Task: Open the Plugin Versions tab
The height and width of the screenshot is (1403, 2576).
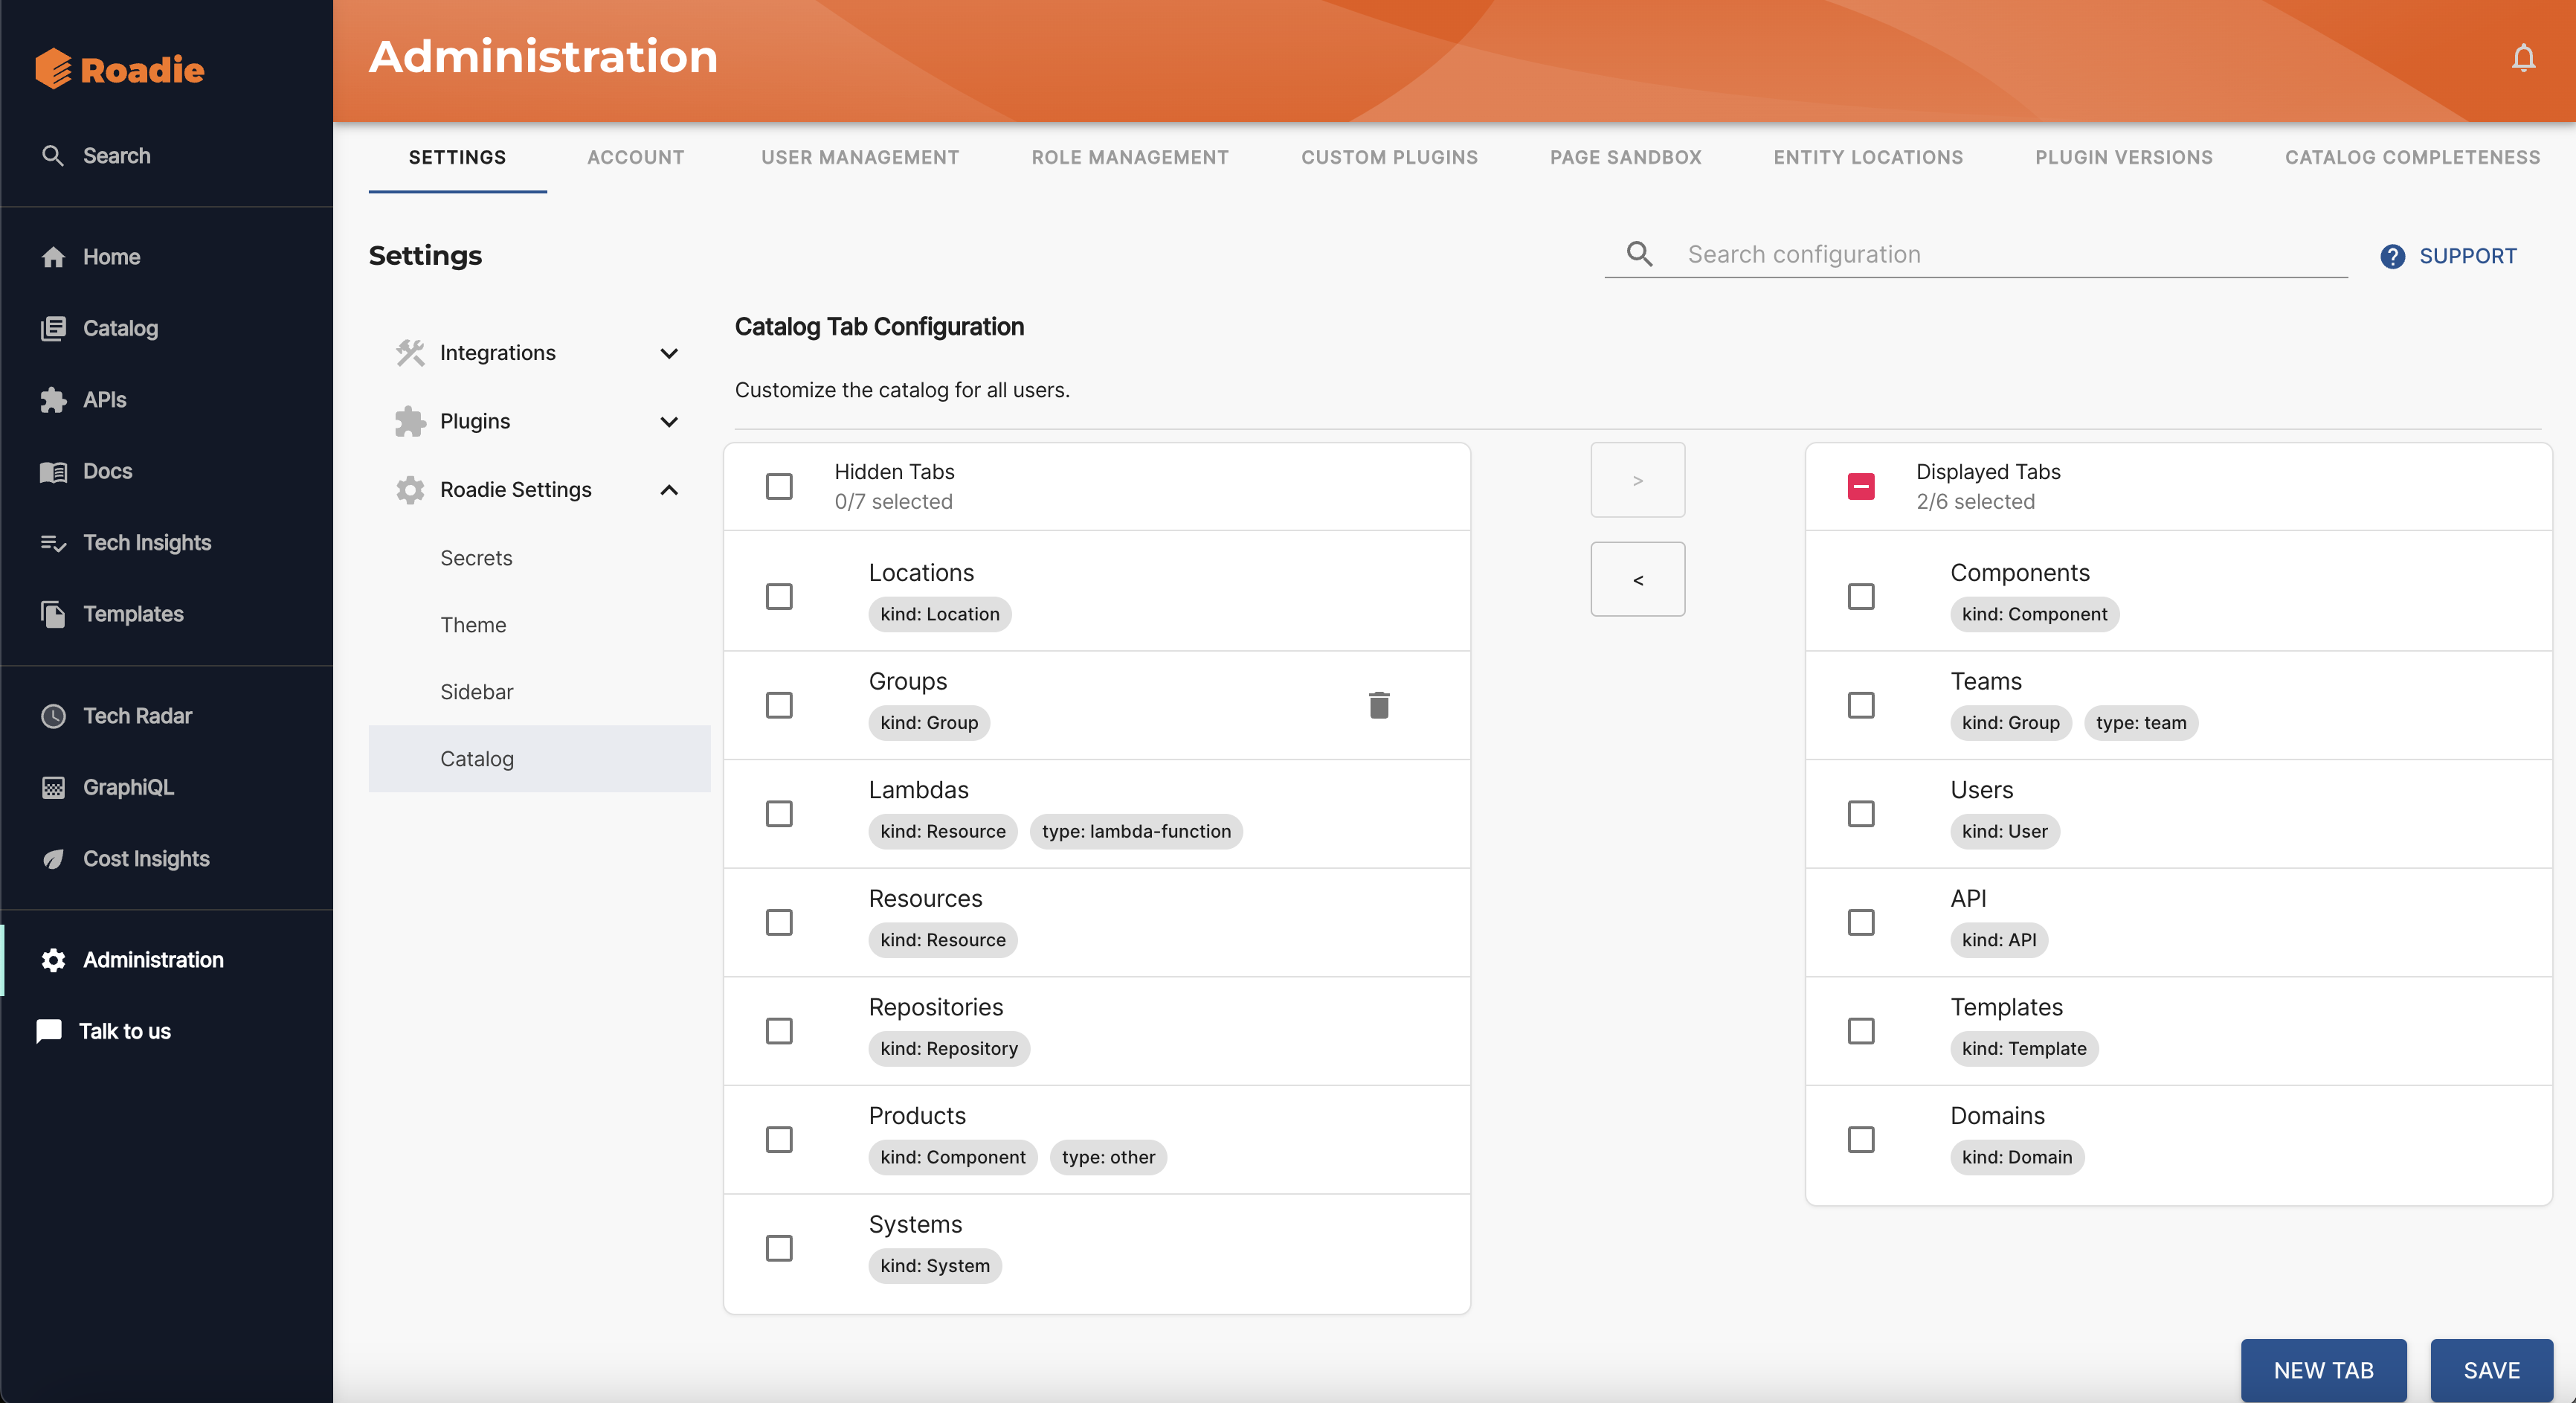Action: tap(2123, 157)
